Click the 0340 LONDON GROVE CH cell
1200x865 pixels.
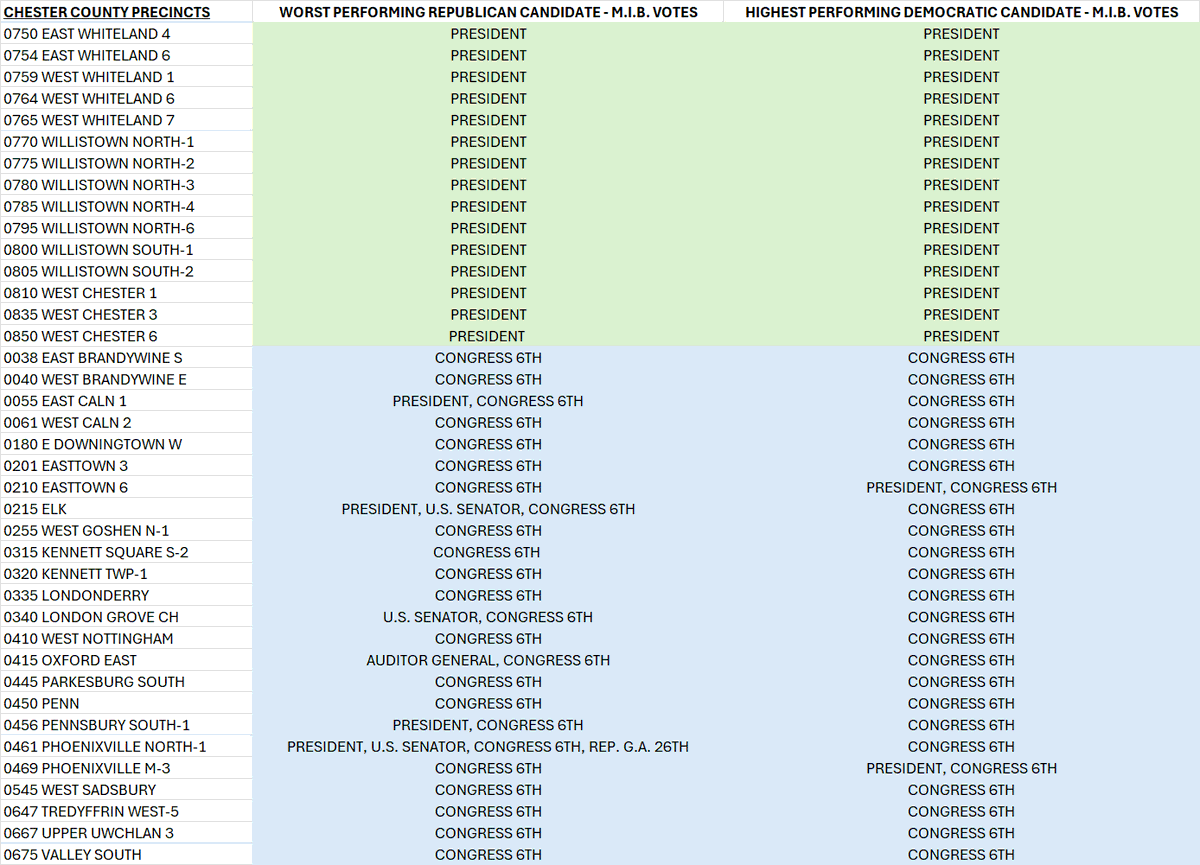click(126, 617)
